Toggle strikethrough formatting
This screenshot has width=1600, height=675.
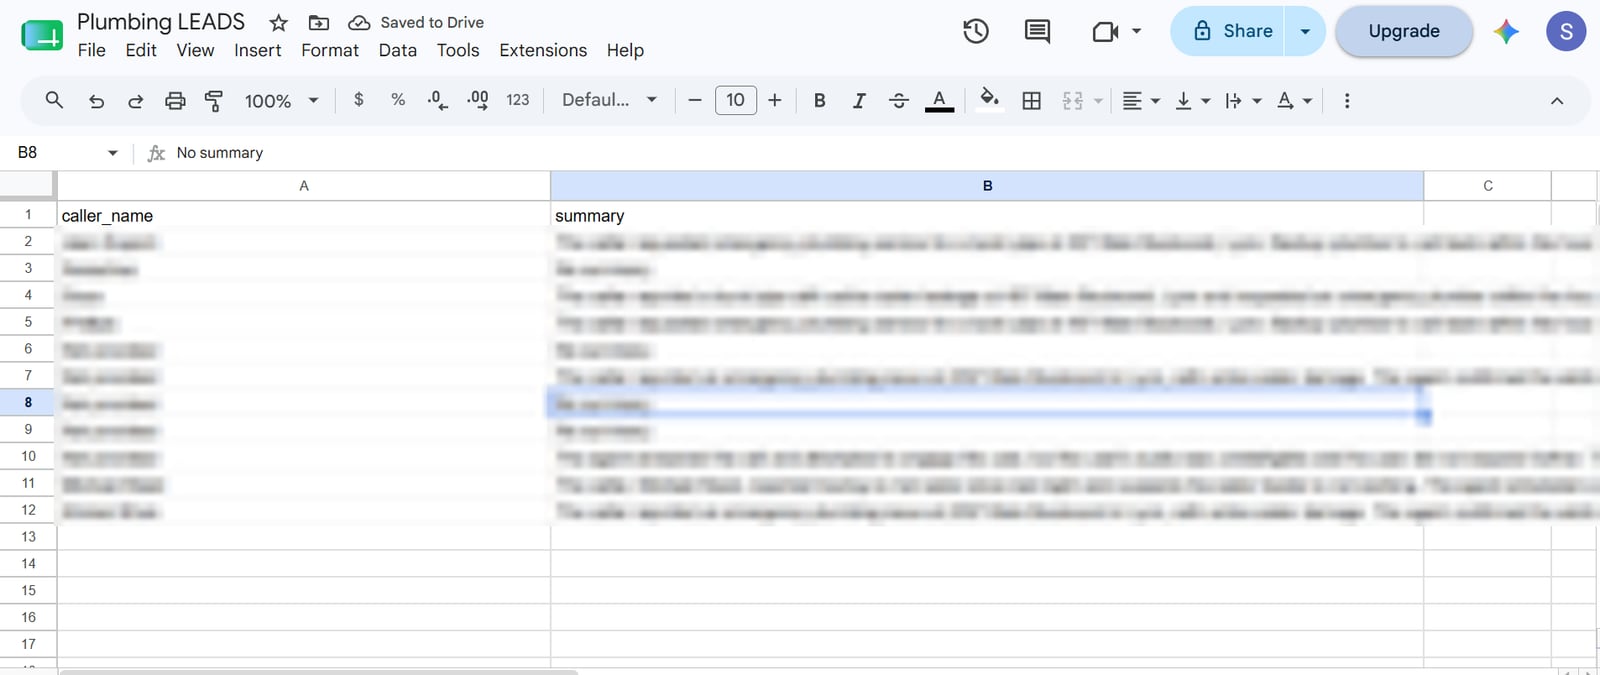point(899,100)
